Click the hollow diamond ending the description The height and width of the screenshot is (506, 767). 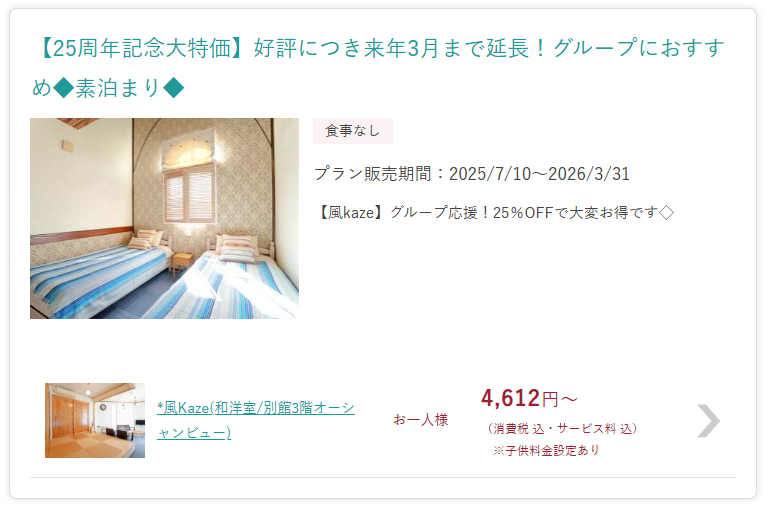666,212
